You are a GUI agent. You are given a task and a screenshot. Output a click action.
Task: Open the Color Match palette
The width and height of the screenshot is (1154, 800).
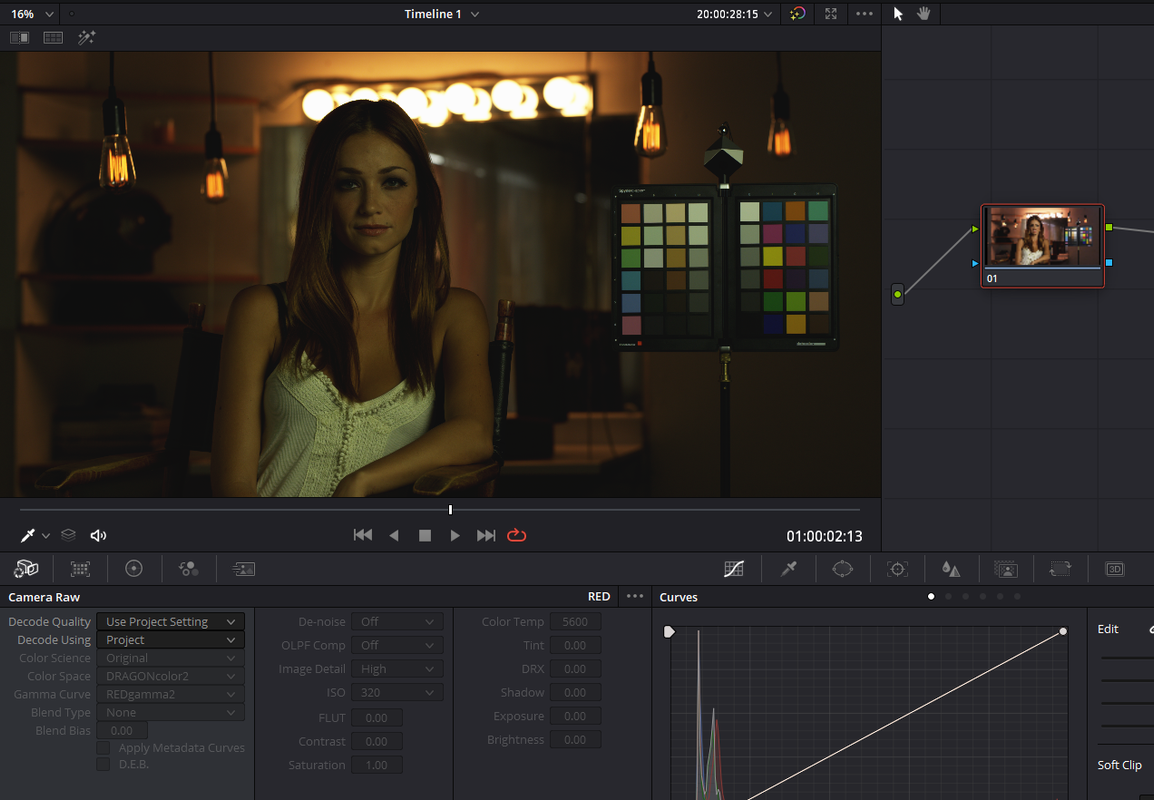(80, 568)
